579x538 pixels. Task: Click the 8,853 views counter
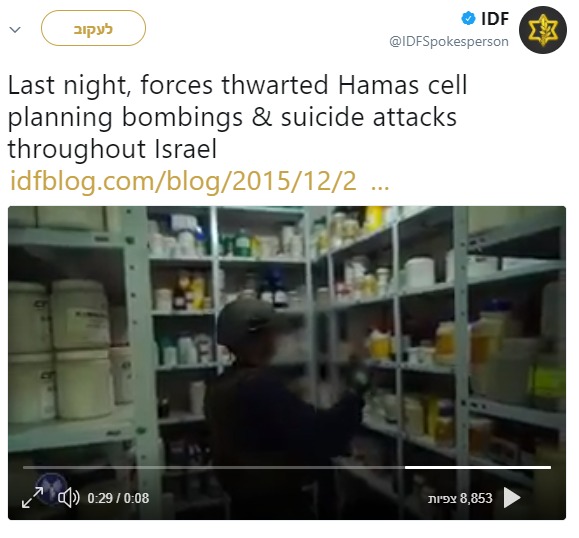tap(460, 498)
